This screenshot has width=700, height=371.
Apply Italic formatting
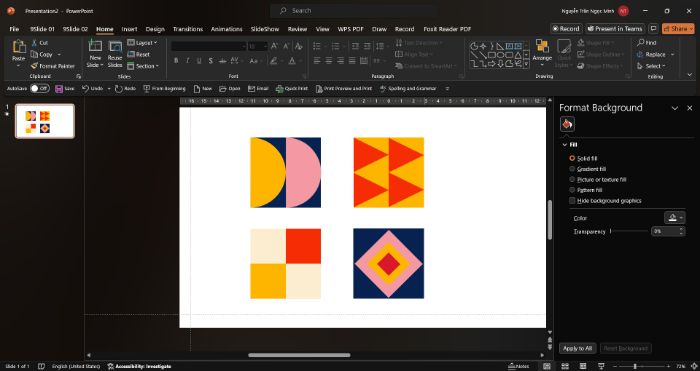[x=188, y=61]
